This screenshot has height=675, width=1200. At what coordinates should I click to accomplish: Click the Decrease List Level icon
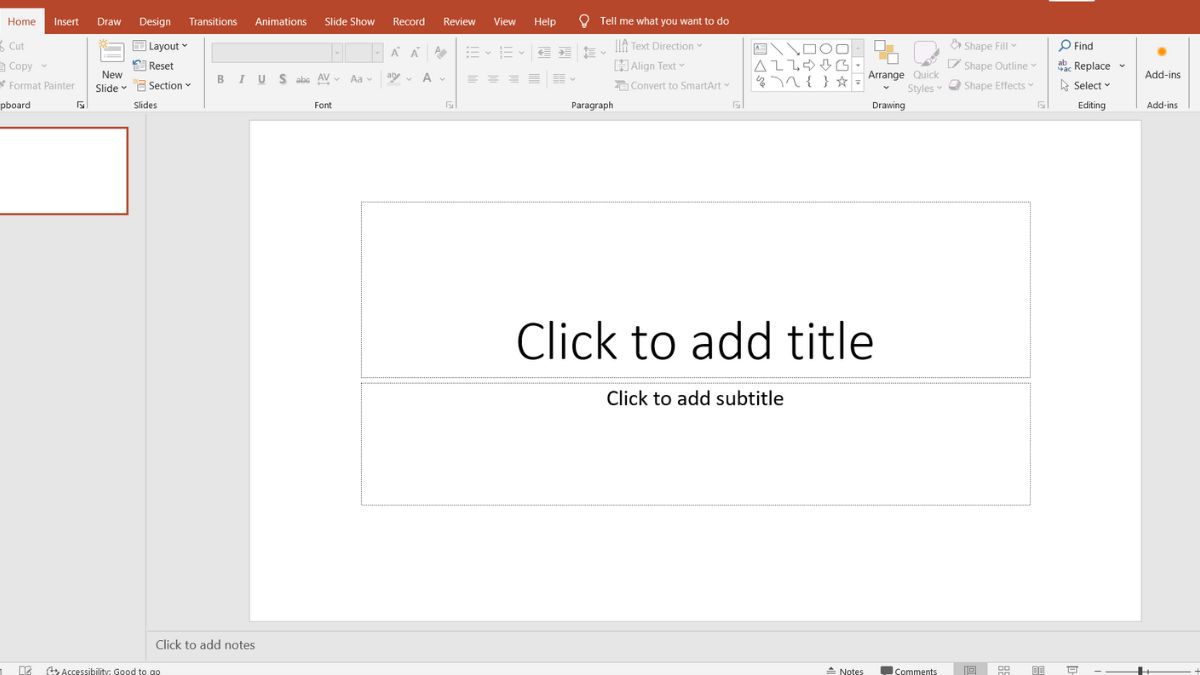pos(544,53)
